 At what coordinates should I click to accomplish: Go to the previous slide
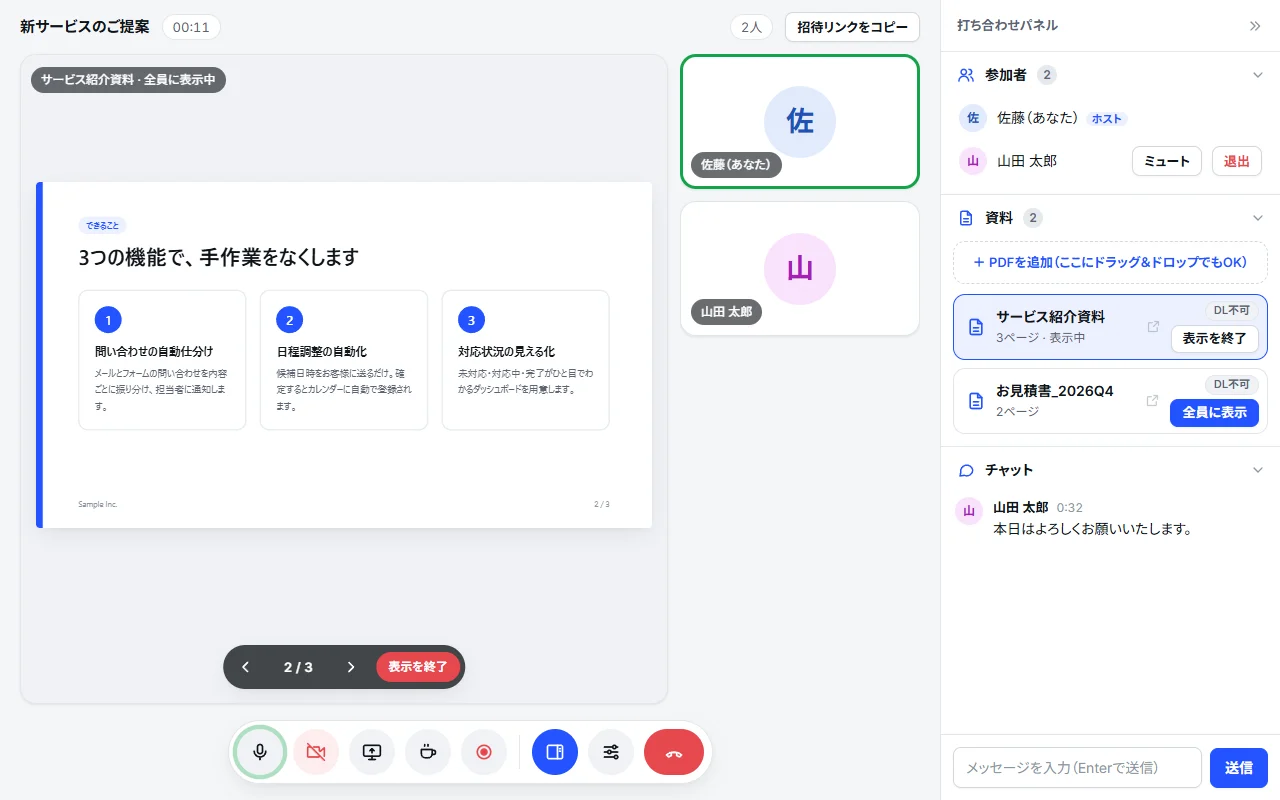pyautogui.click(x=246, y=667)
